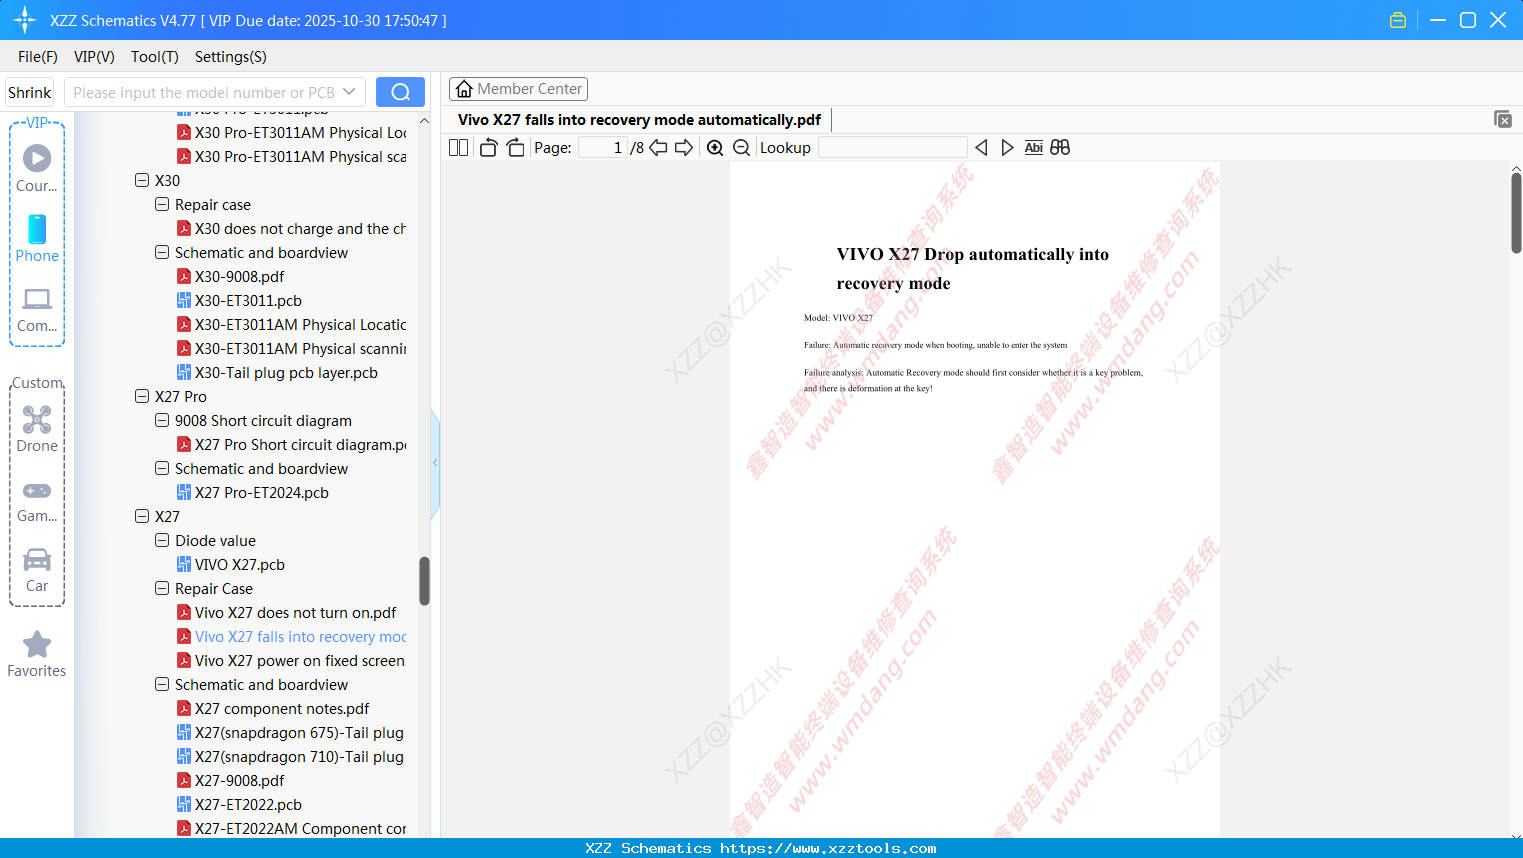
Task: Collapse X30 Repair case folder
Action: point(162,205)
